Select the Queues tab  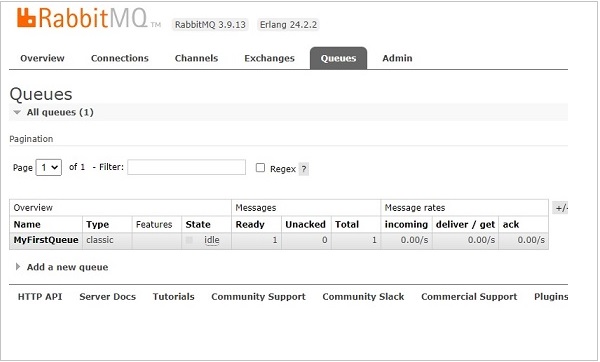tap(338, 58)
